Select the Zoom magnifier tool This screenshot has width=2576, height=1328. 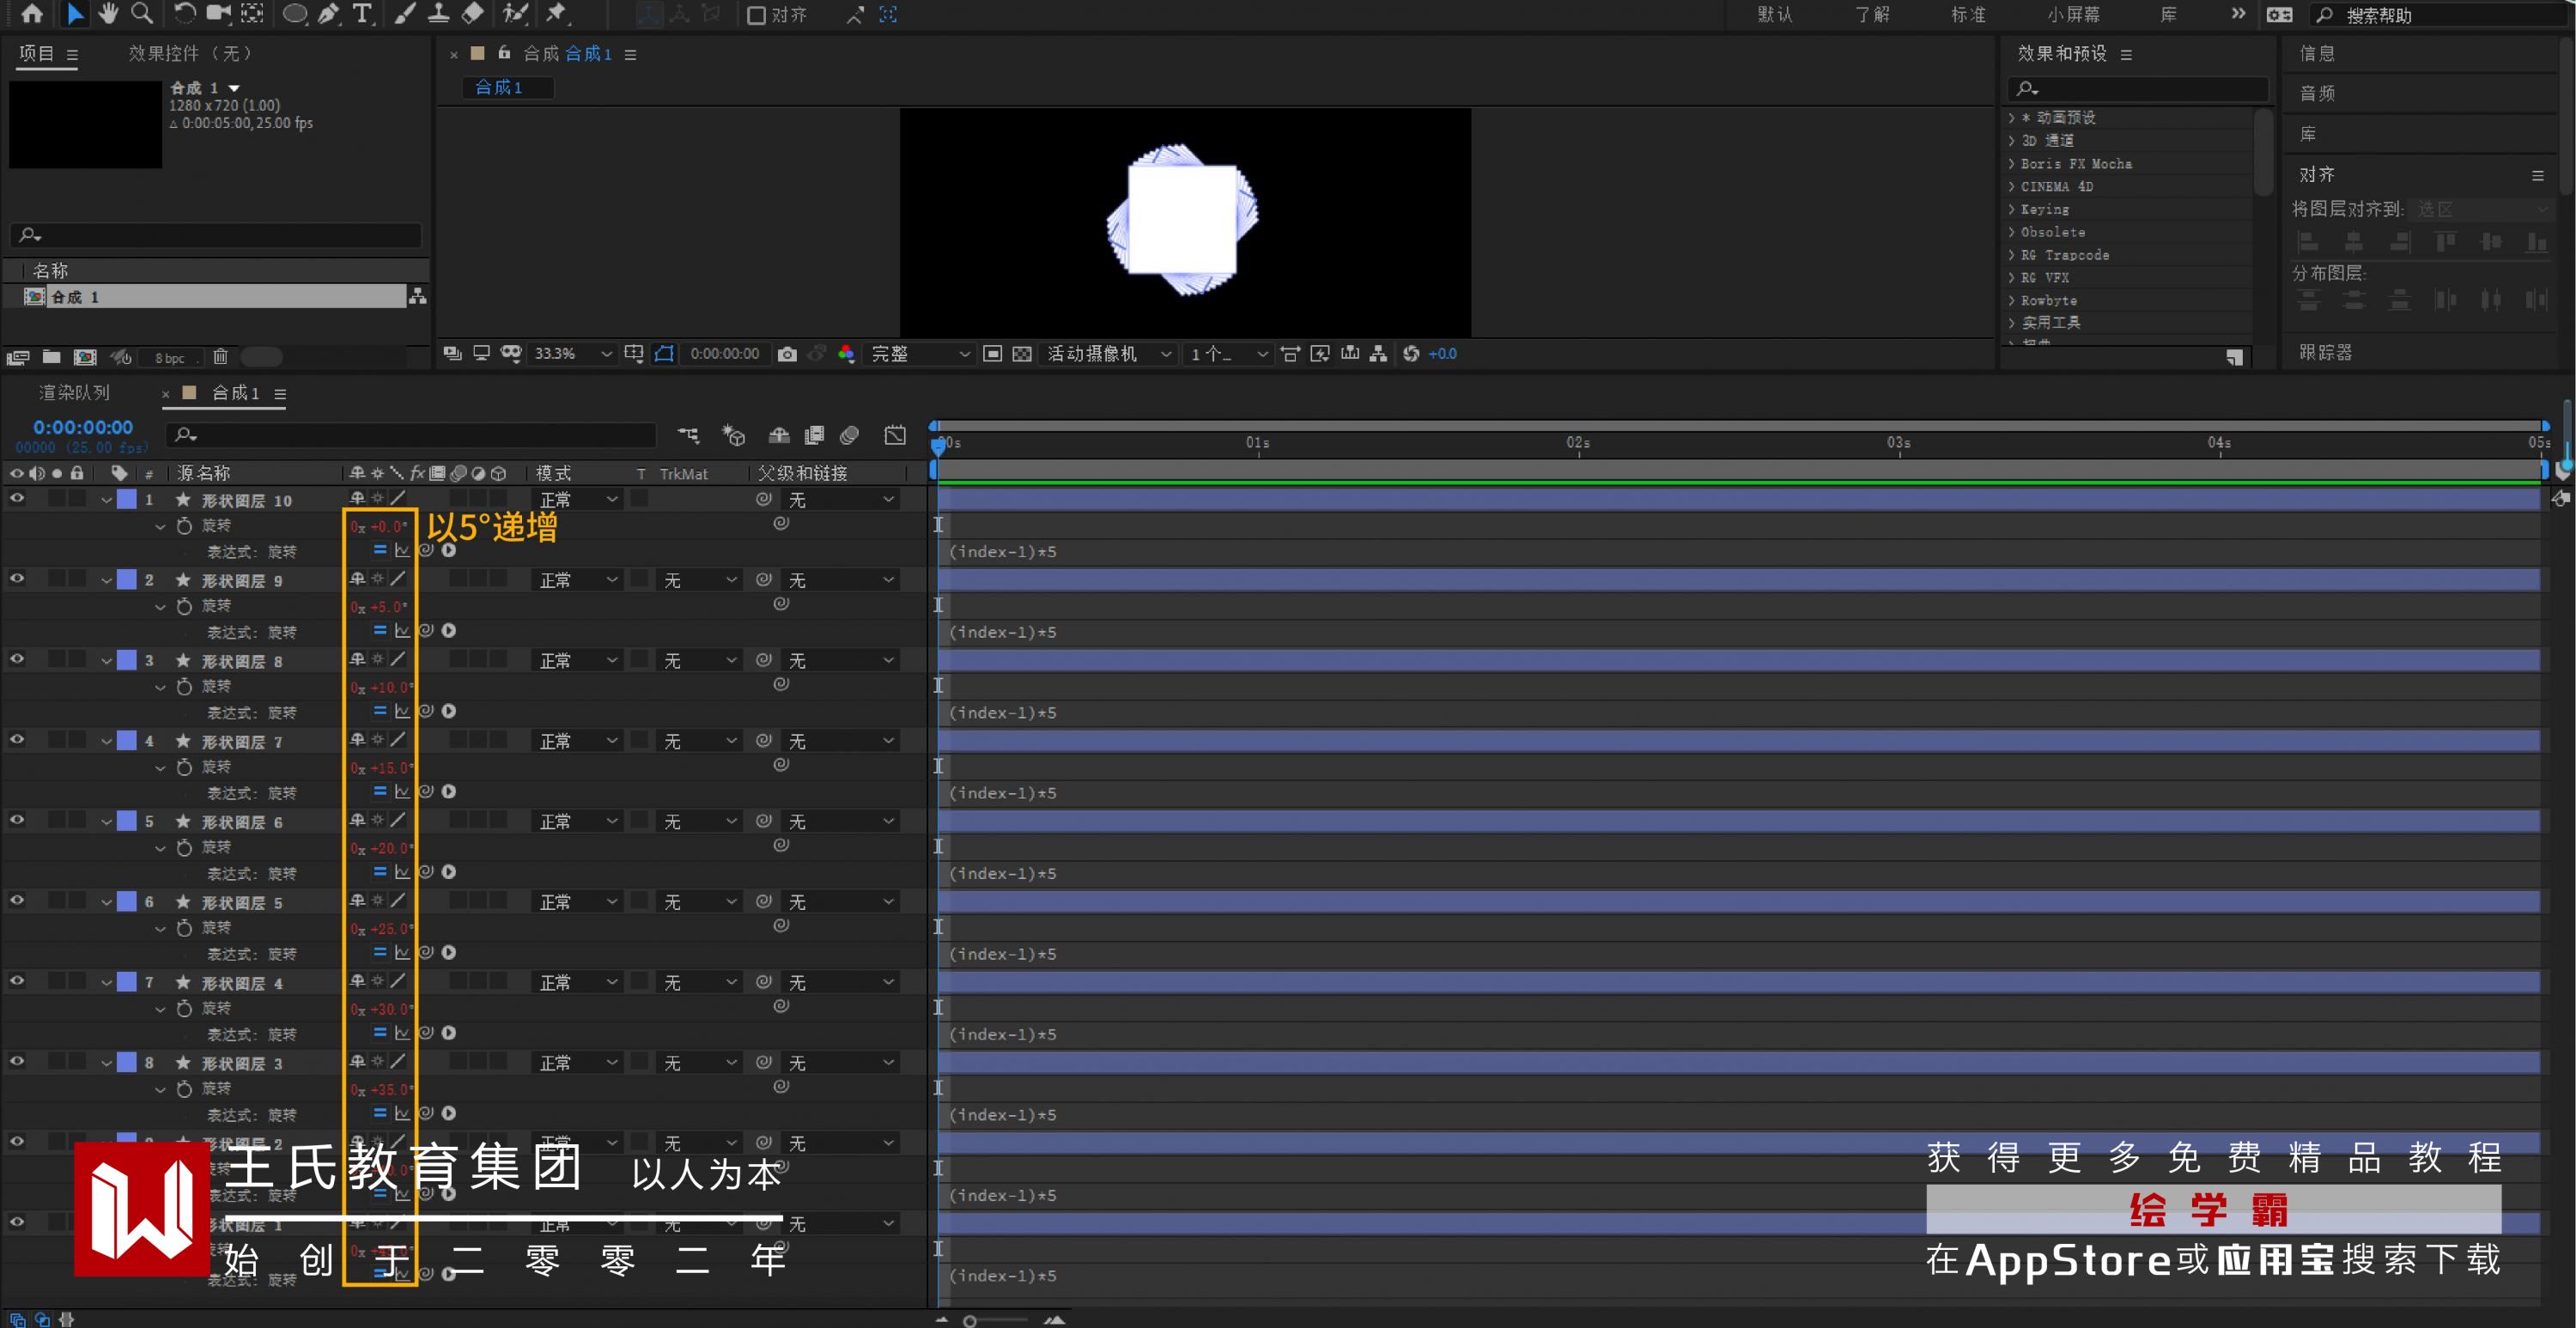[142, 13]
